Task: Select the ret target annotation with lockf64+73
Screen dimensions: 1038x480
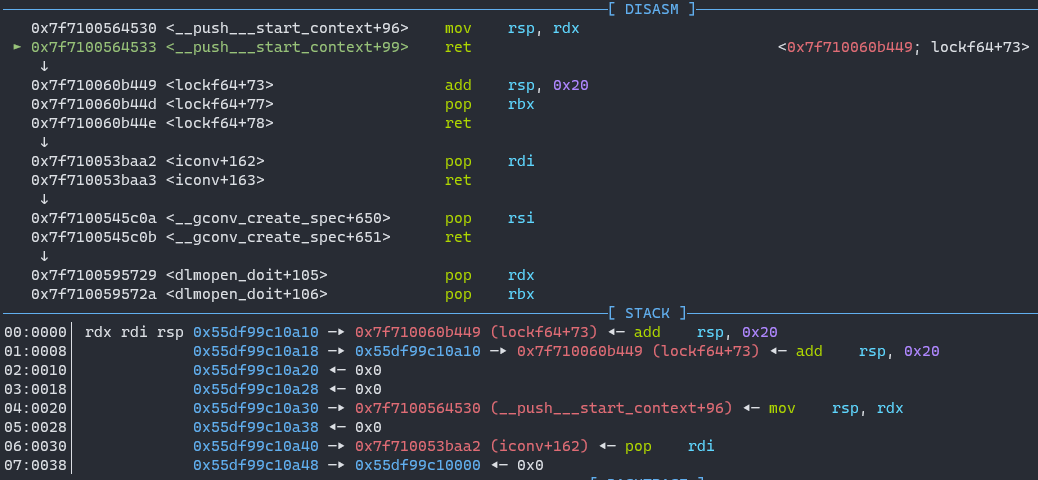Action: (903, 47)
